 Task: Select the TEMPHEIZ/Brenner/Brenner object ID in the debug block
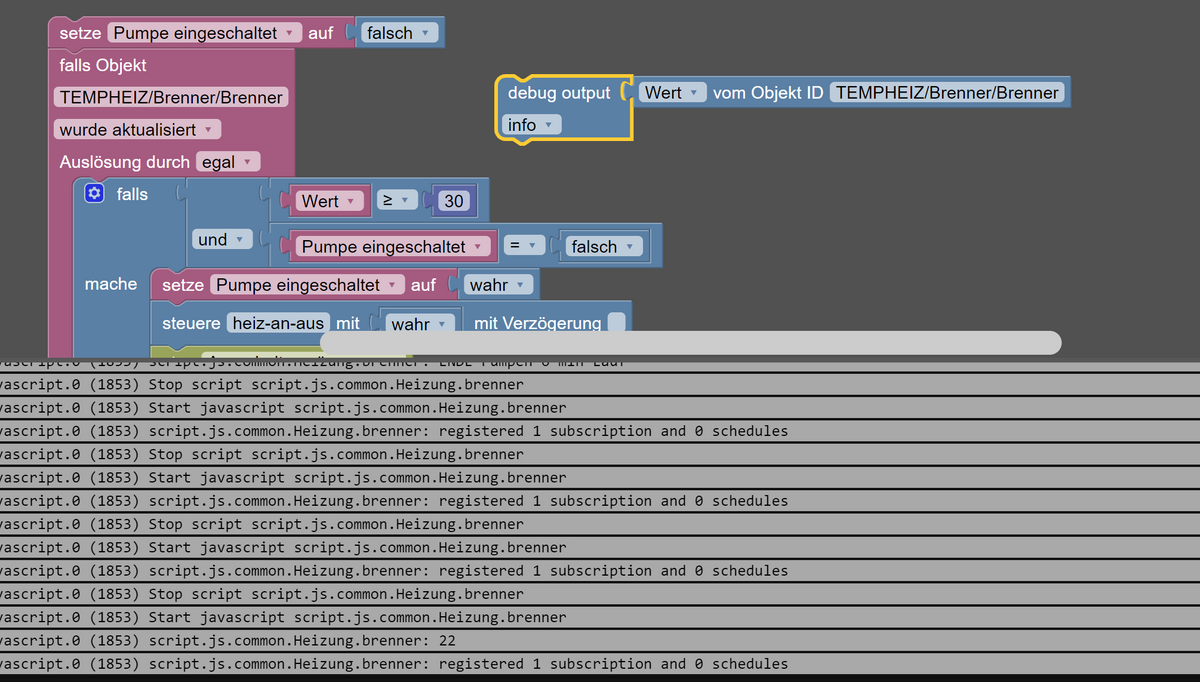coord(946,92)
